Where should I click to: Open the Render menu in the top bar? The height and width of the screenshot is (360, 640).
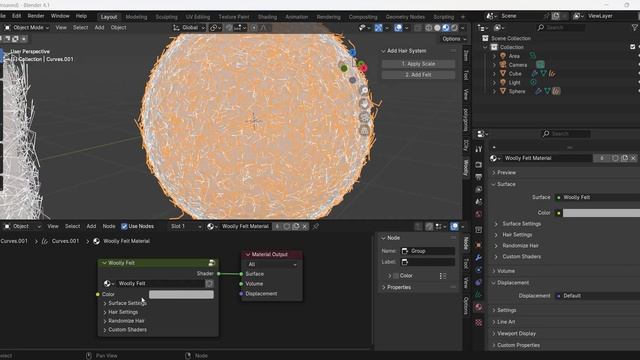[36, 16]
